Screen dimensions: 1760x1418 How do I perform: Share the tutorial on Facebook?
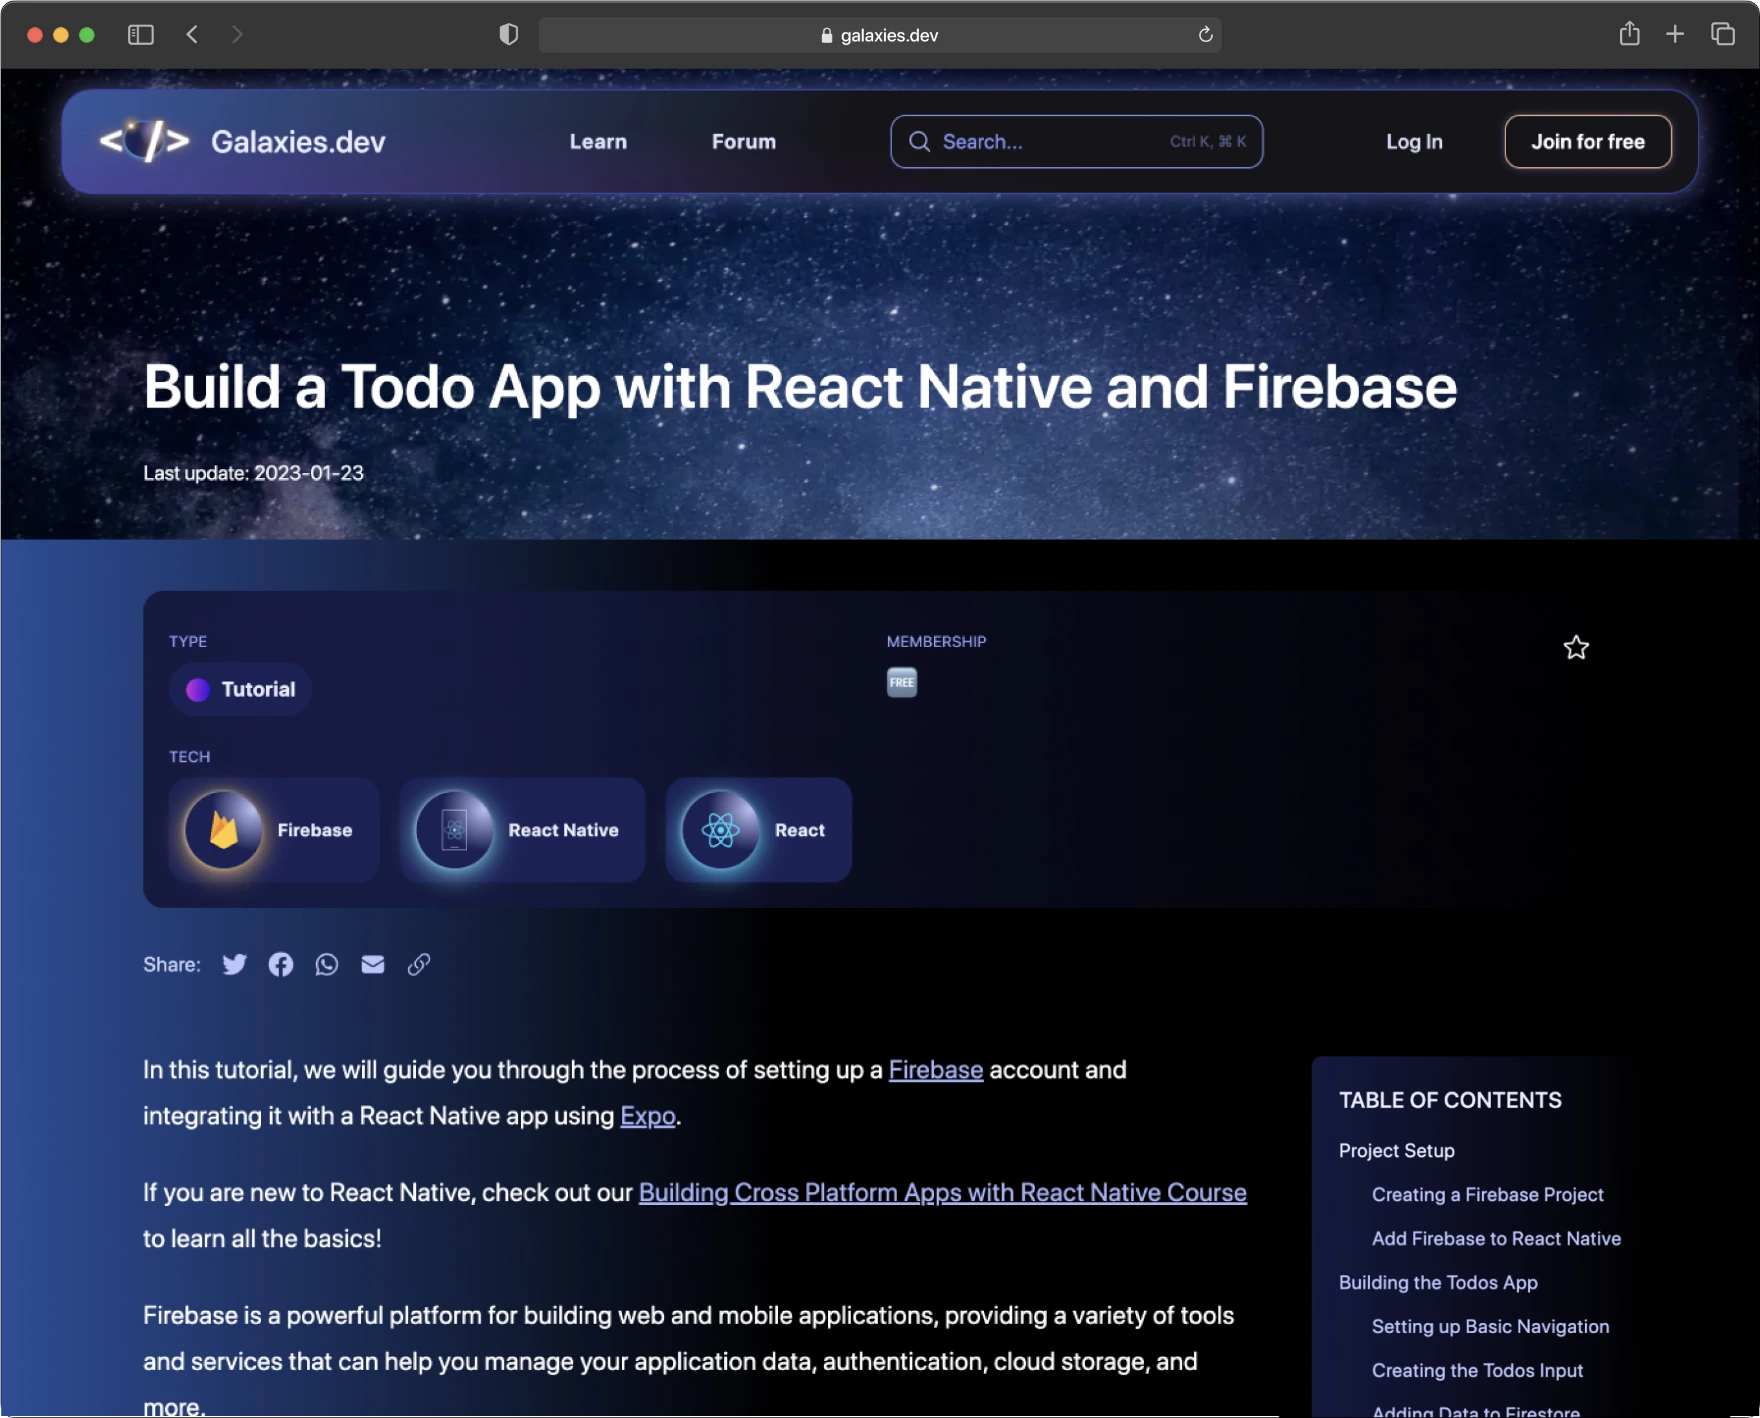pos(281,964)
